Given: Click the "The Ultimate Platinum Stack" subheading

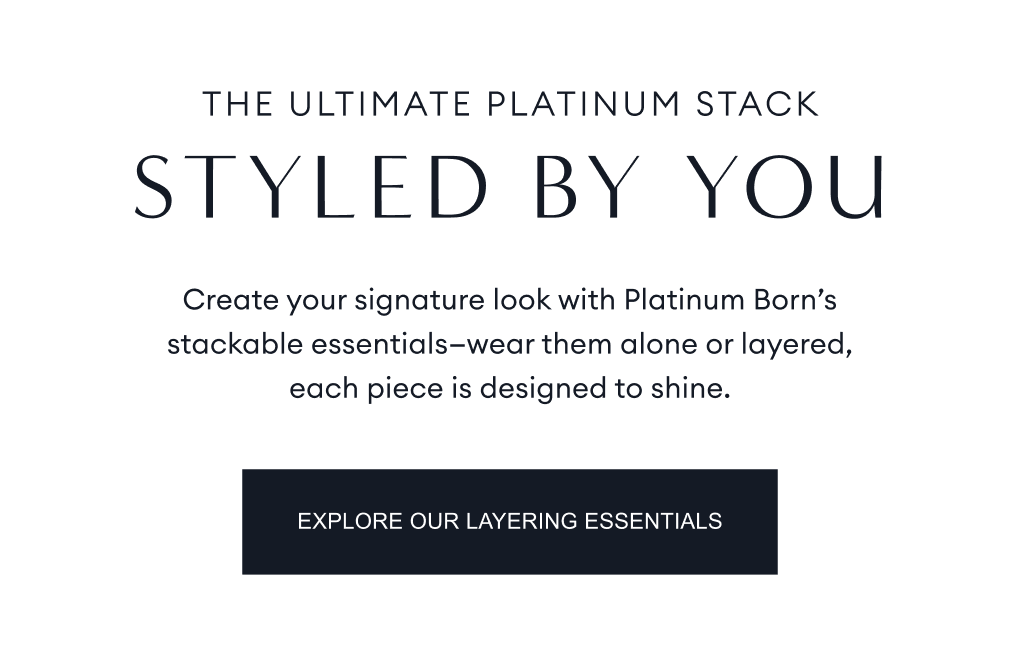Looking at the screenshot, I should [x=510, y=104].
